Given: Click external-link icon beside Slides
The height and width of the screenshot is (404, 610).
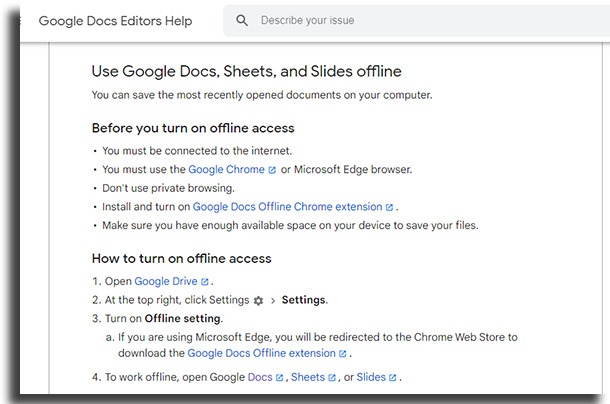Looking at the screenshot, I should [x=393, y=378].
